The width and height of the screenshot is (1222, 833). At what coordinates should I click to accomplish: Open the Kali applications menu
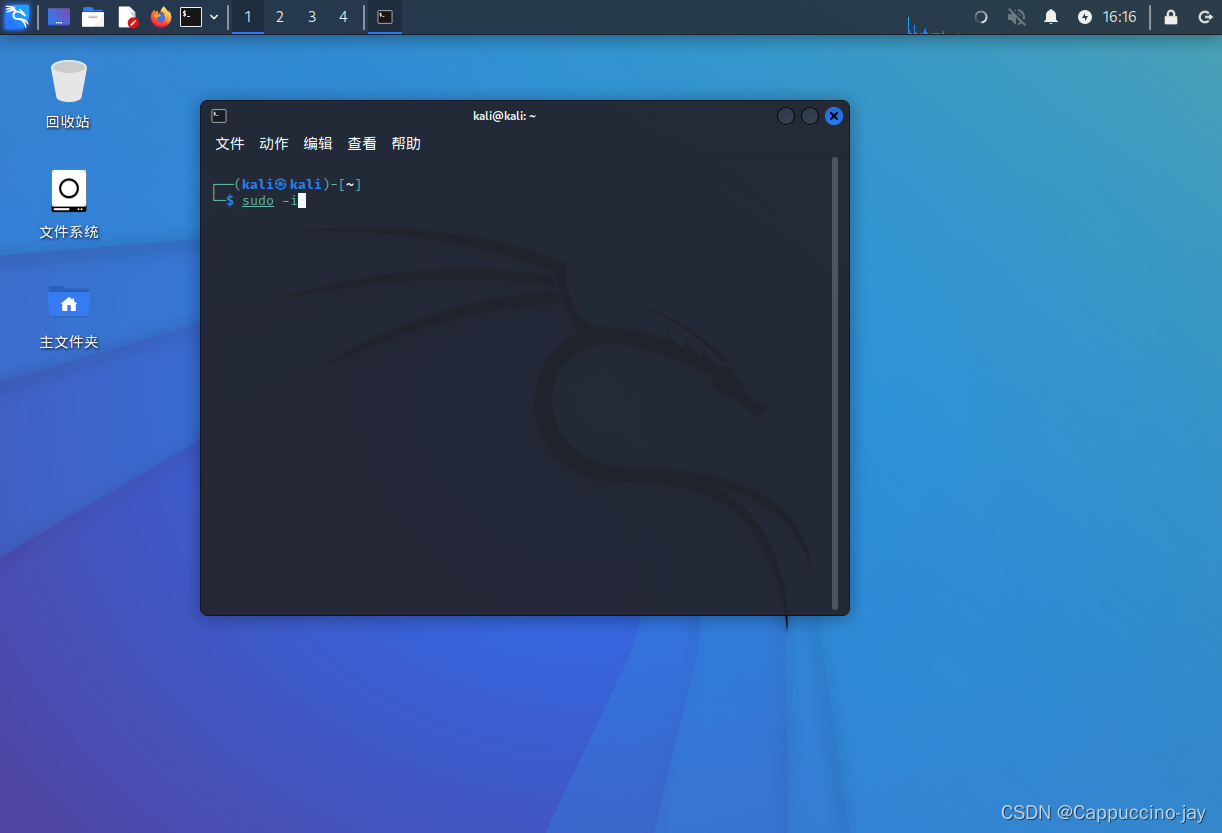17,16
